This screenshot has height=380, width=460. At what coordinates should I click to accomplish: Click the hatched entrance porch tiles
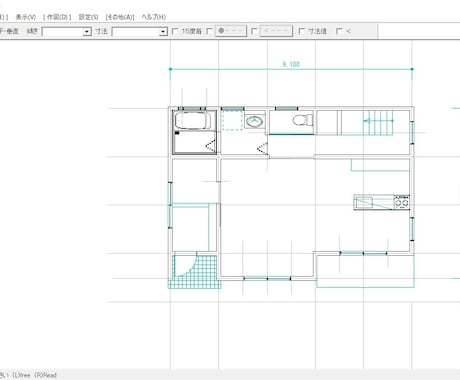(x=195, y=272)
